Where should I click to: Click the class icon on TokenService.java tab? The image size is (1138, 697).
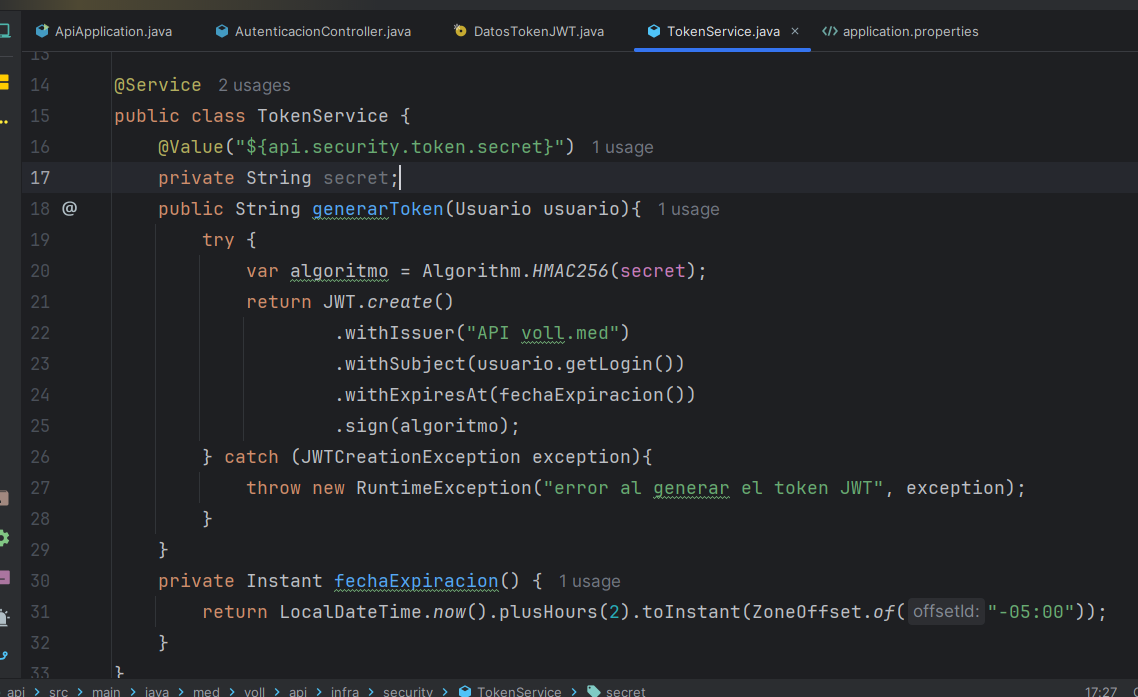tap(654, 31)
